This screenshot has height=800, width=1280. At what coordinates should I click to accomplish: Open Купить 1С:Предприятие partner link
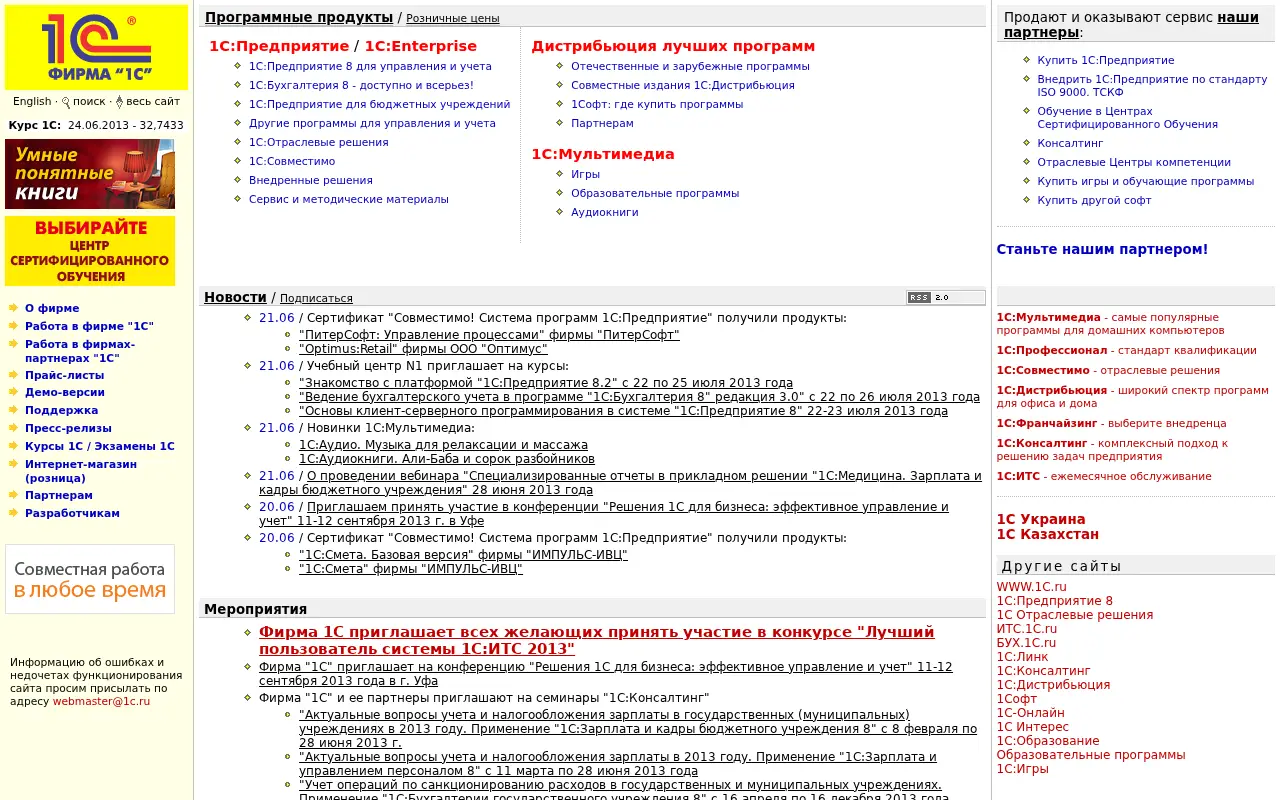coord(1106,60)
